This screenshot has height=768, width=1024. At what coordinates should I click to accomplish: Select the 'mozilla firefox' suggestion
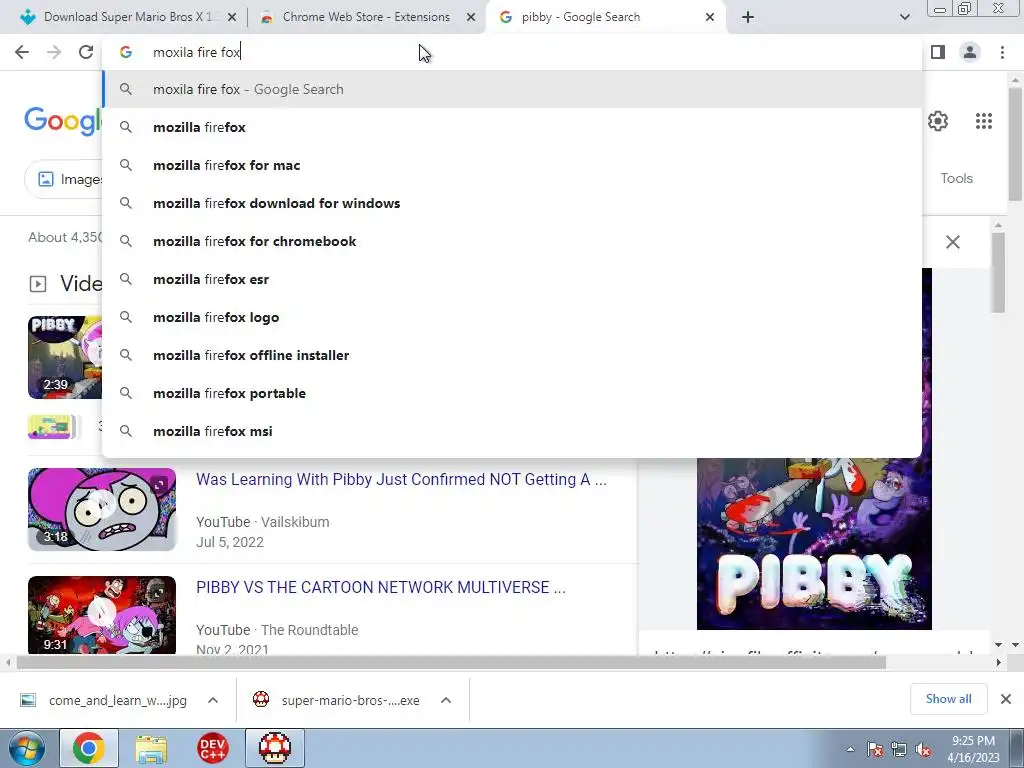tap(512, 127)
